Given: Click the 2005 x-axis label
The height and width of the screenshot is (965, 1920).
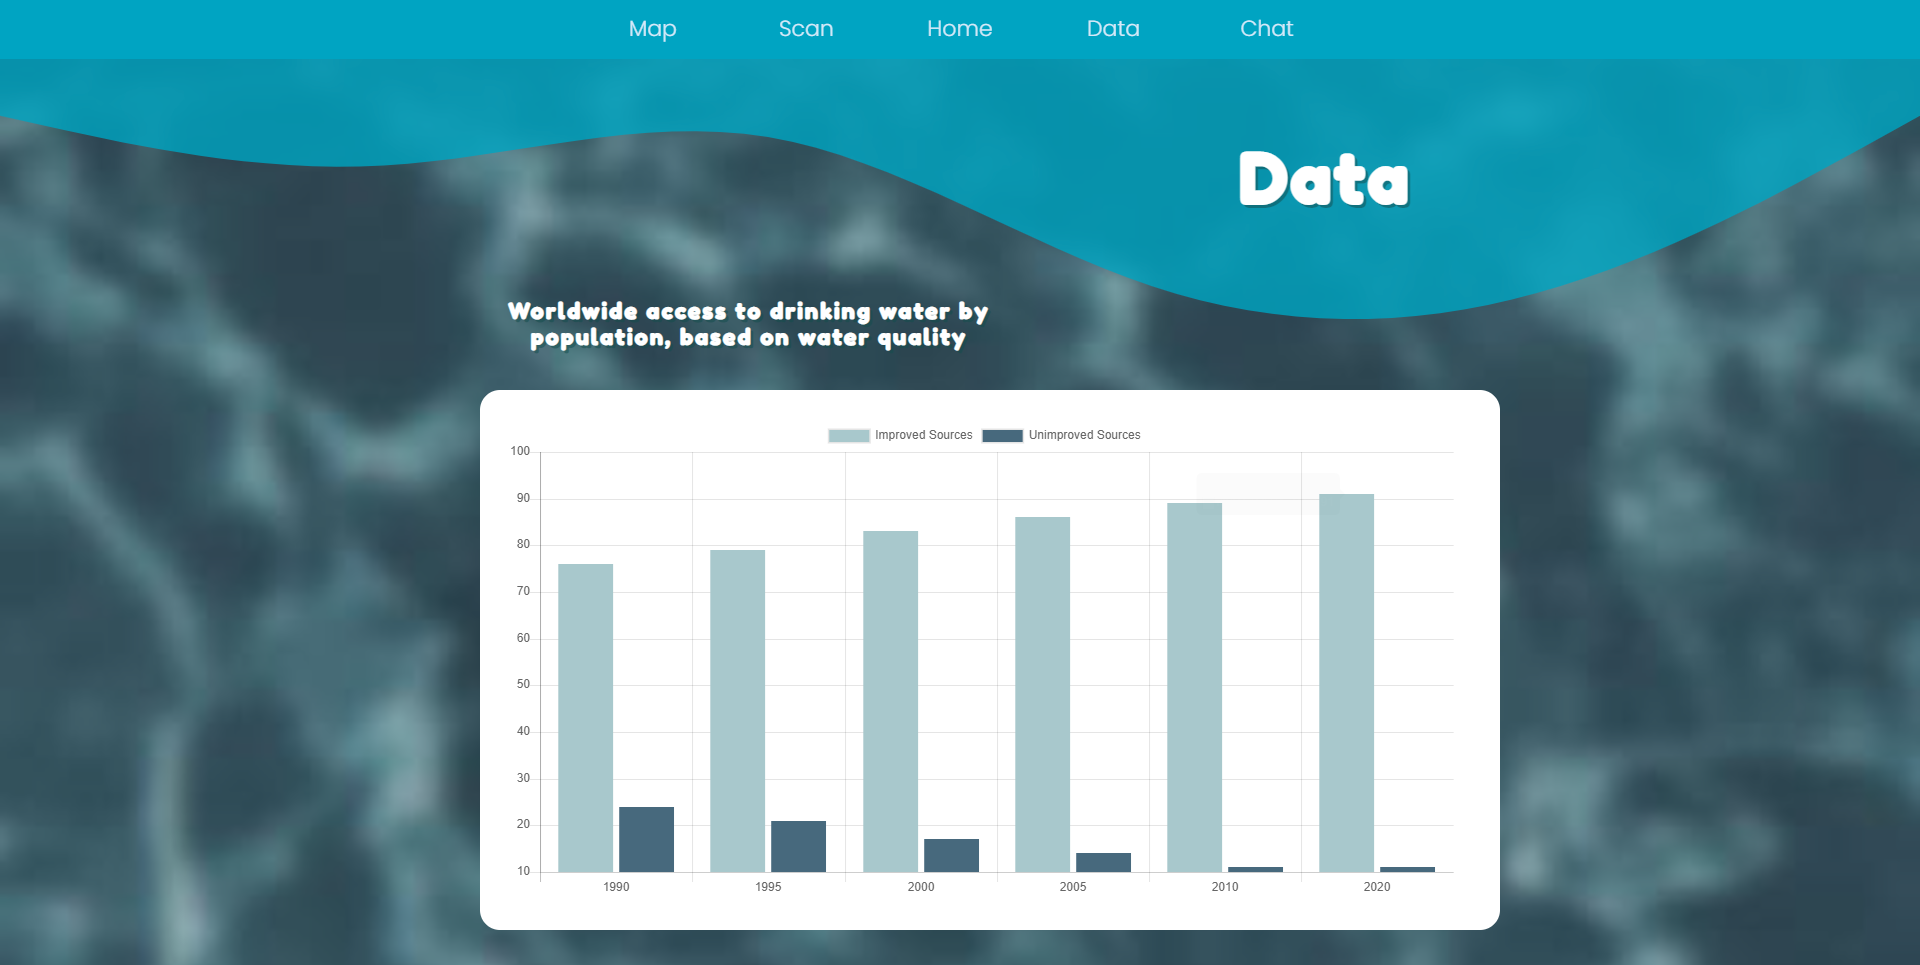Looking at the screenshot, I should [x=1073, y=887].
